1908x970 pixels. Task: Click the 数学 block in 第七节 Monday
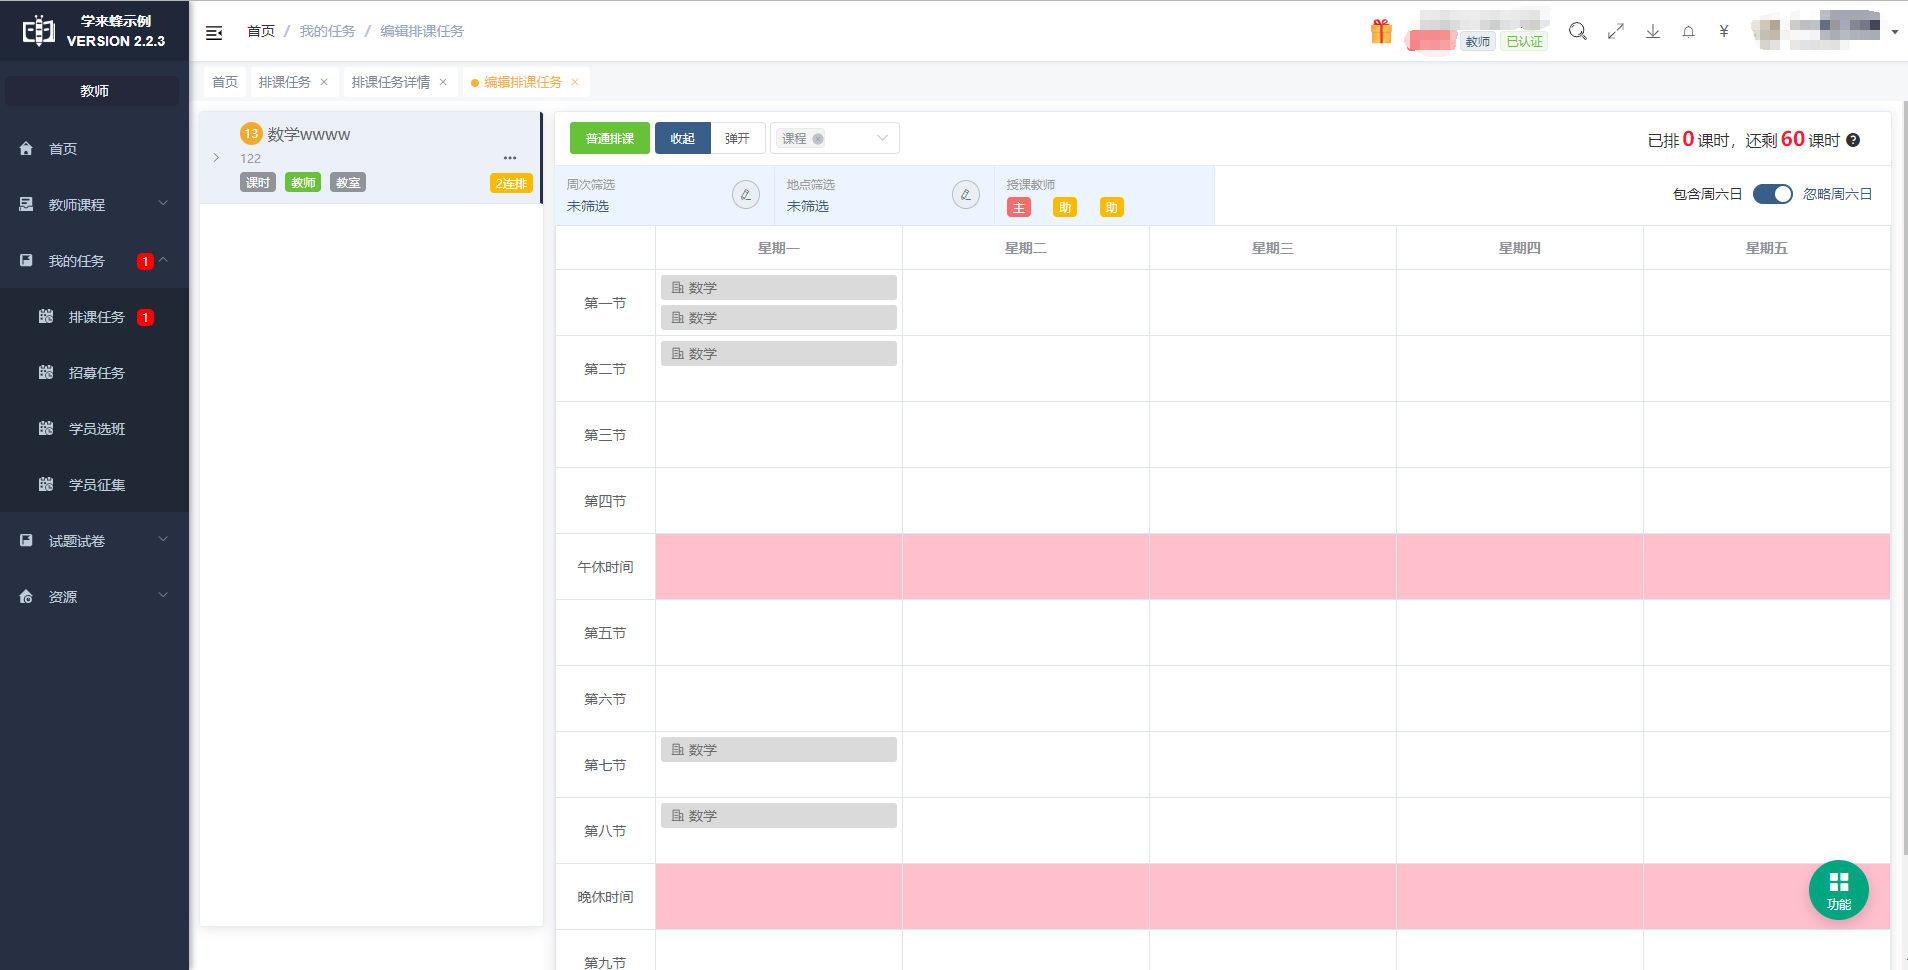778,750
